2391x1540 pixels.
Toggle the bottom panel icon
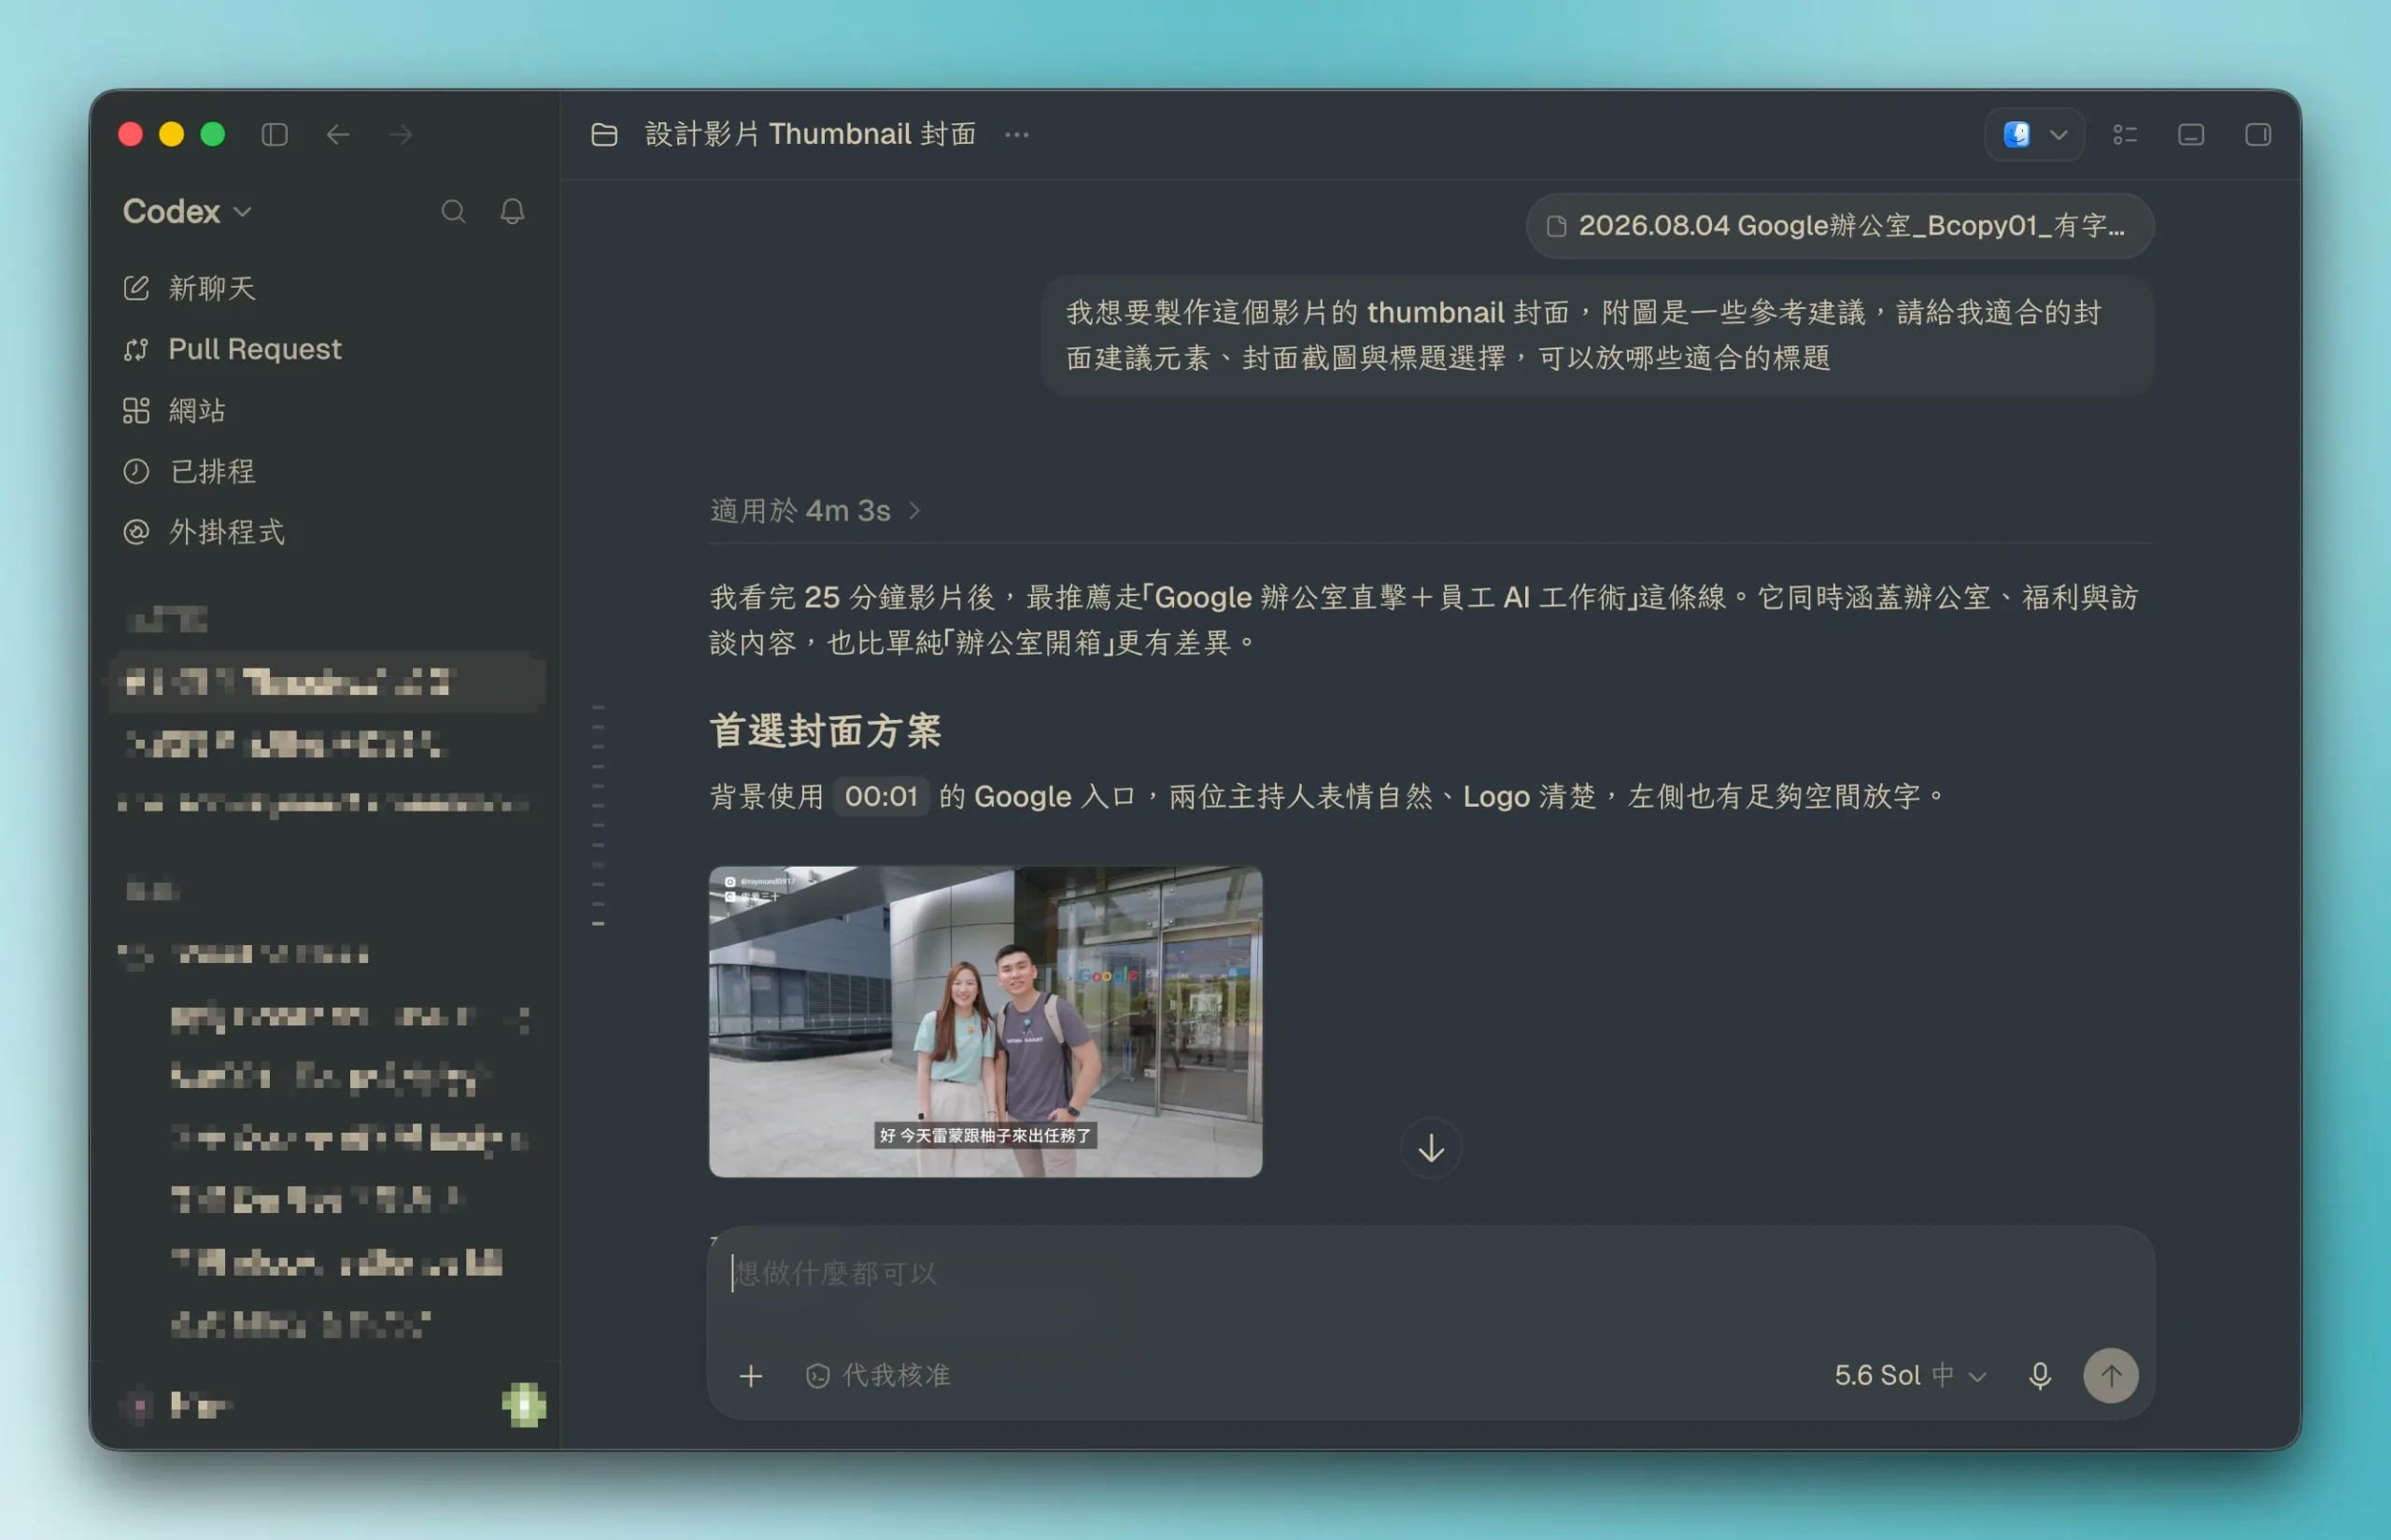[2191, 134]
